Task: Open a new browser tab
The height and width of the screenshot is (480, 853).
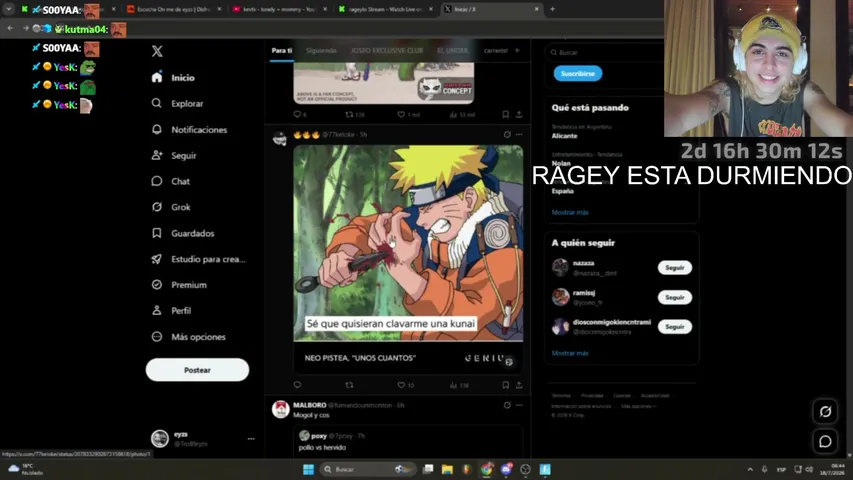Action: (x=552, y=9)
